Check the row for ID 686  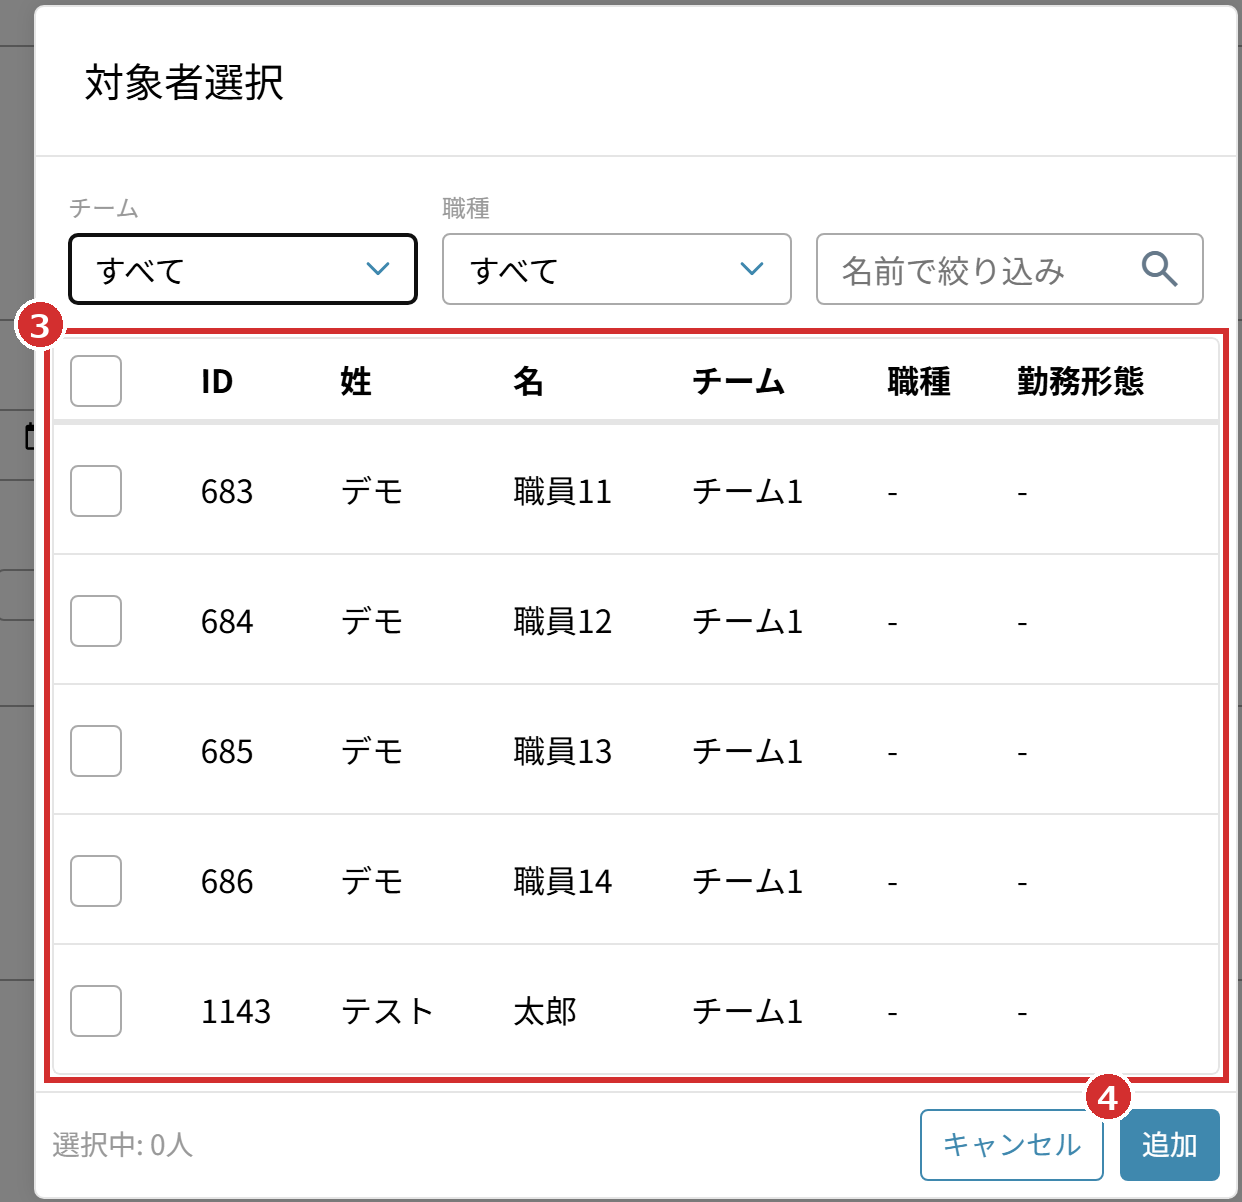pos(96,881)
